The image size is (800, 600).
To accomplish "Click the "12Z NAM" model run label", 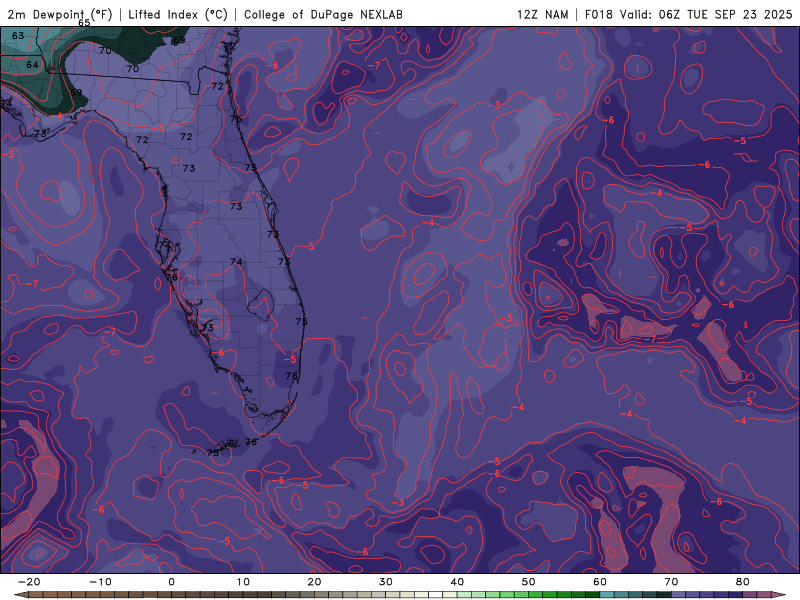I will tap(542, 14).
